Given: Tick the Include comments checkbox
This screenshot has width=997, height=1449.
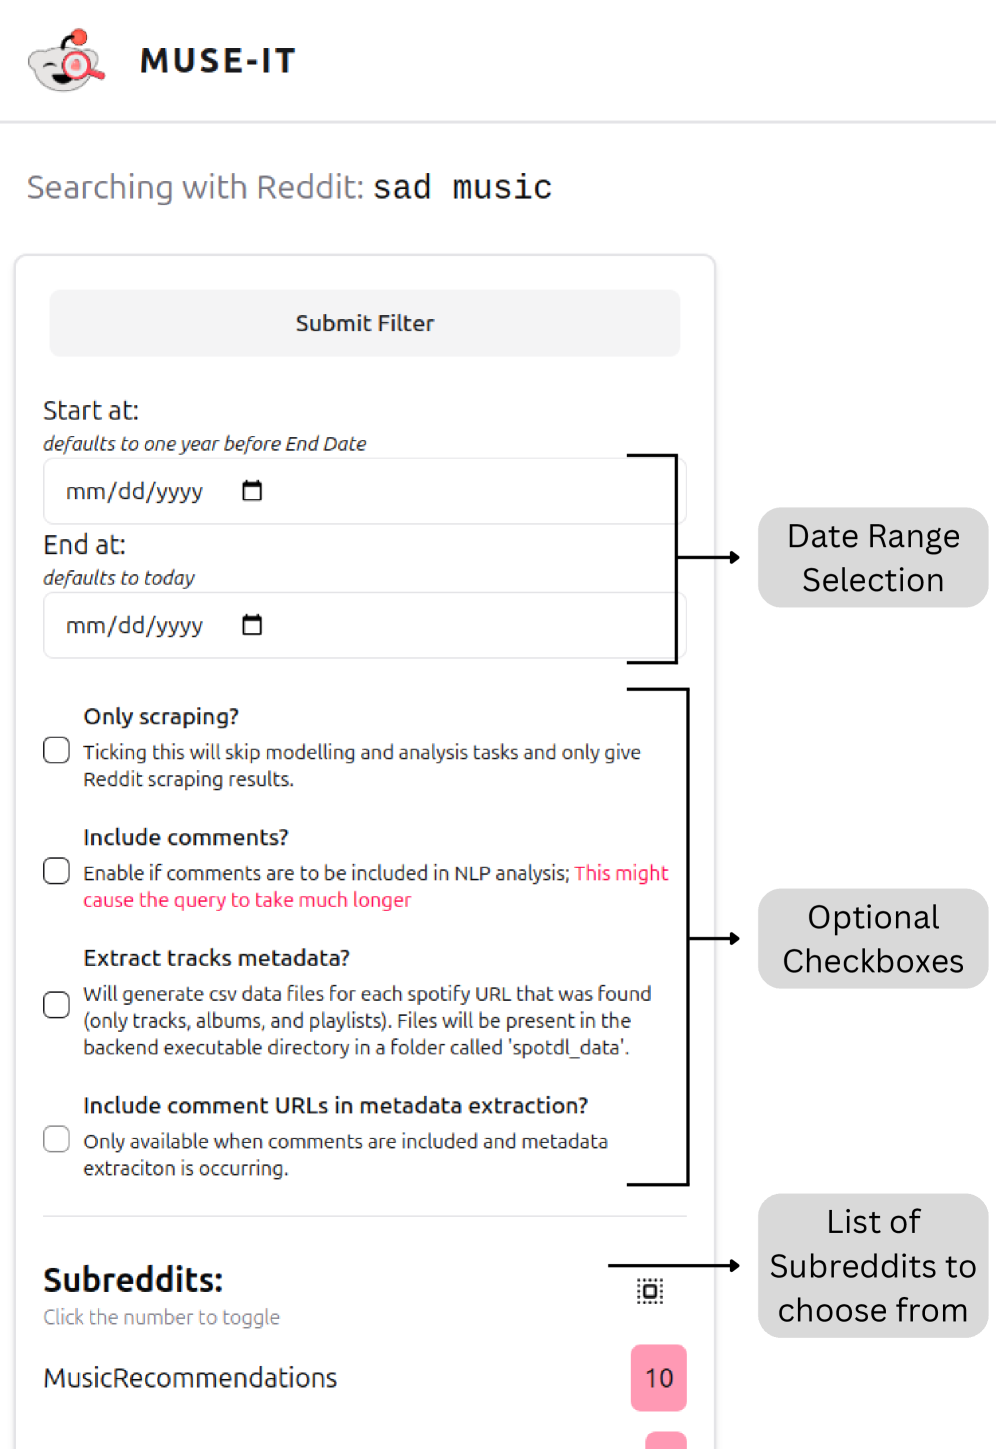Looking at the screenshot, I should pyautogui.click(x=57, y=871).
